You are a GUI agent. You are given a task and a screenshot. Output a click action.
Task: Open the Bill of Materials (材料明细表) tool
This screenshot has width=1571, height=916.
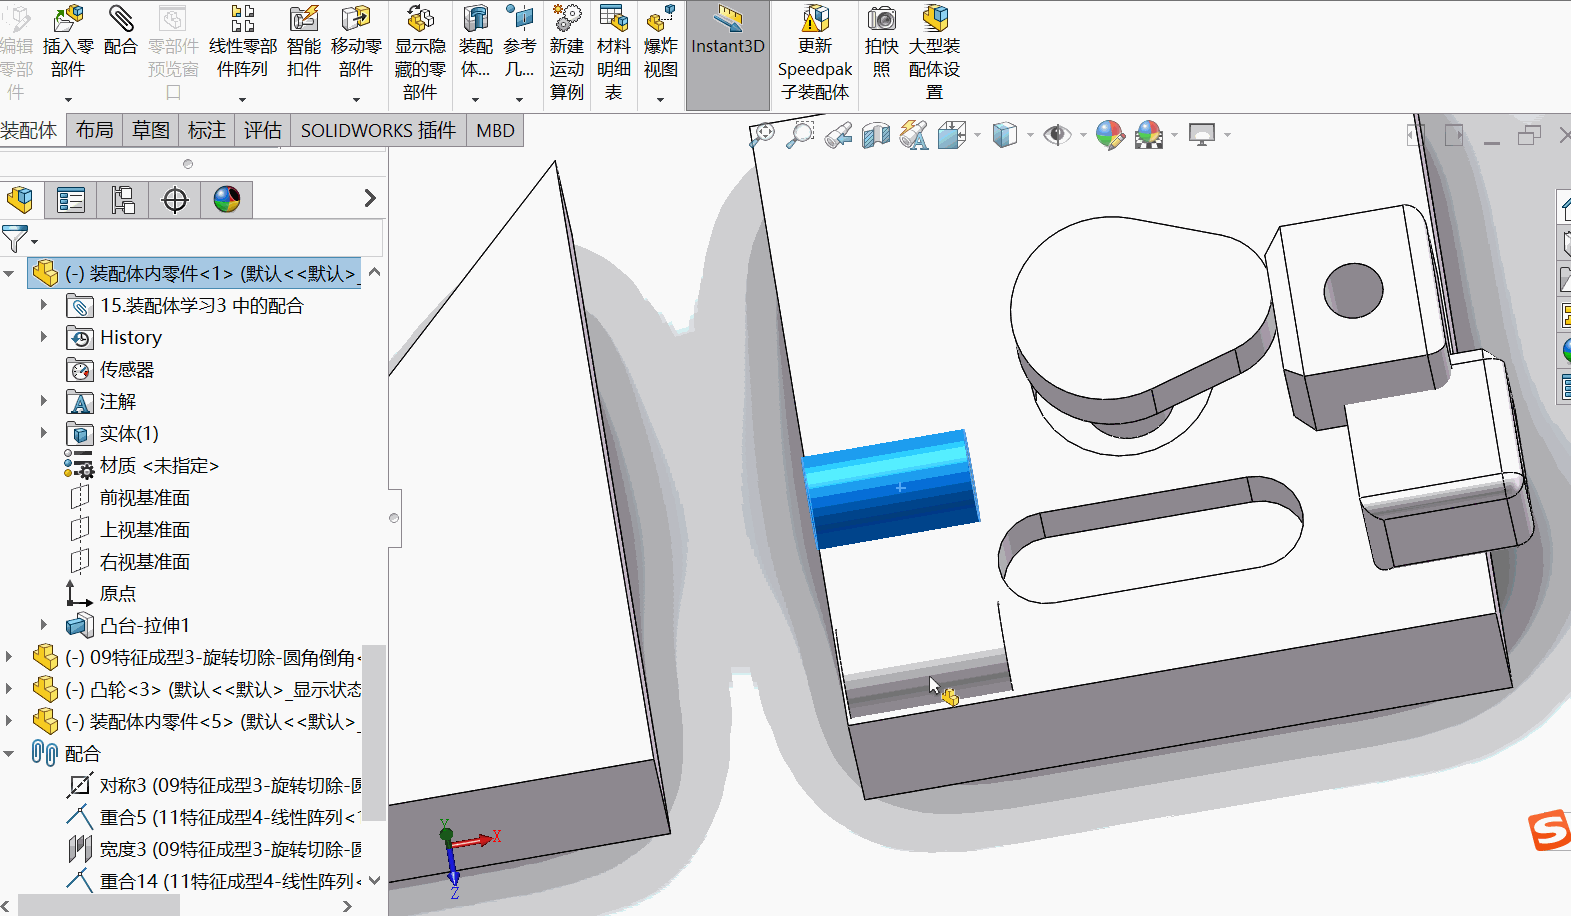(613, 52)
